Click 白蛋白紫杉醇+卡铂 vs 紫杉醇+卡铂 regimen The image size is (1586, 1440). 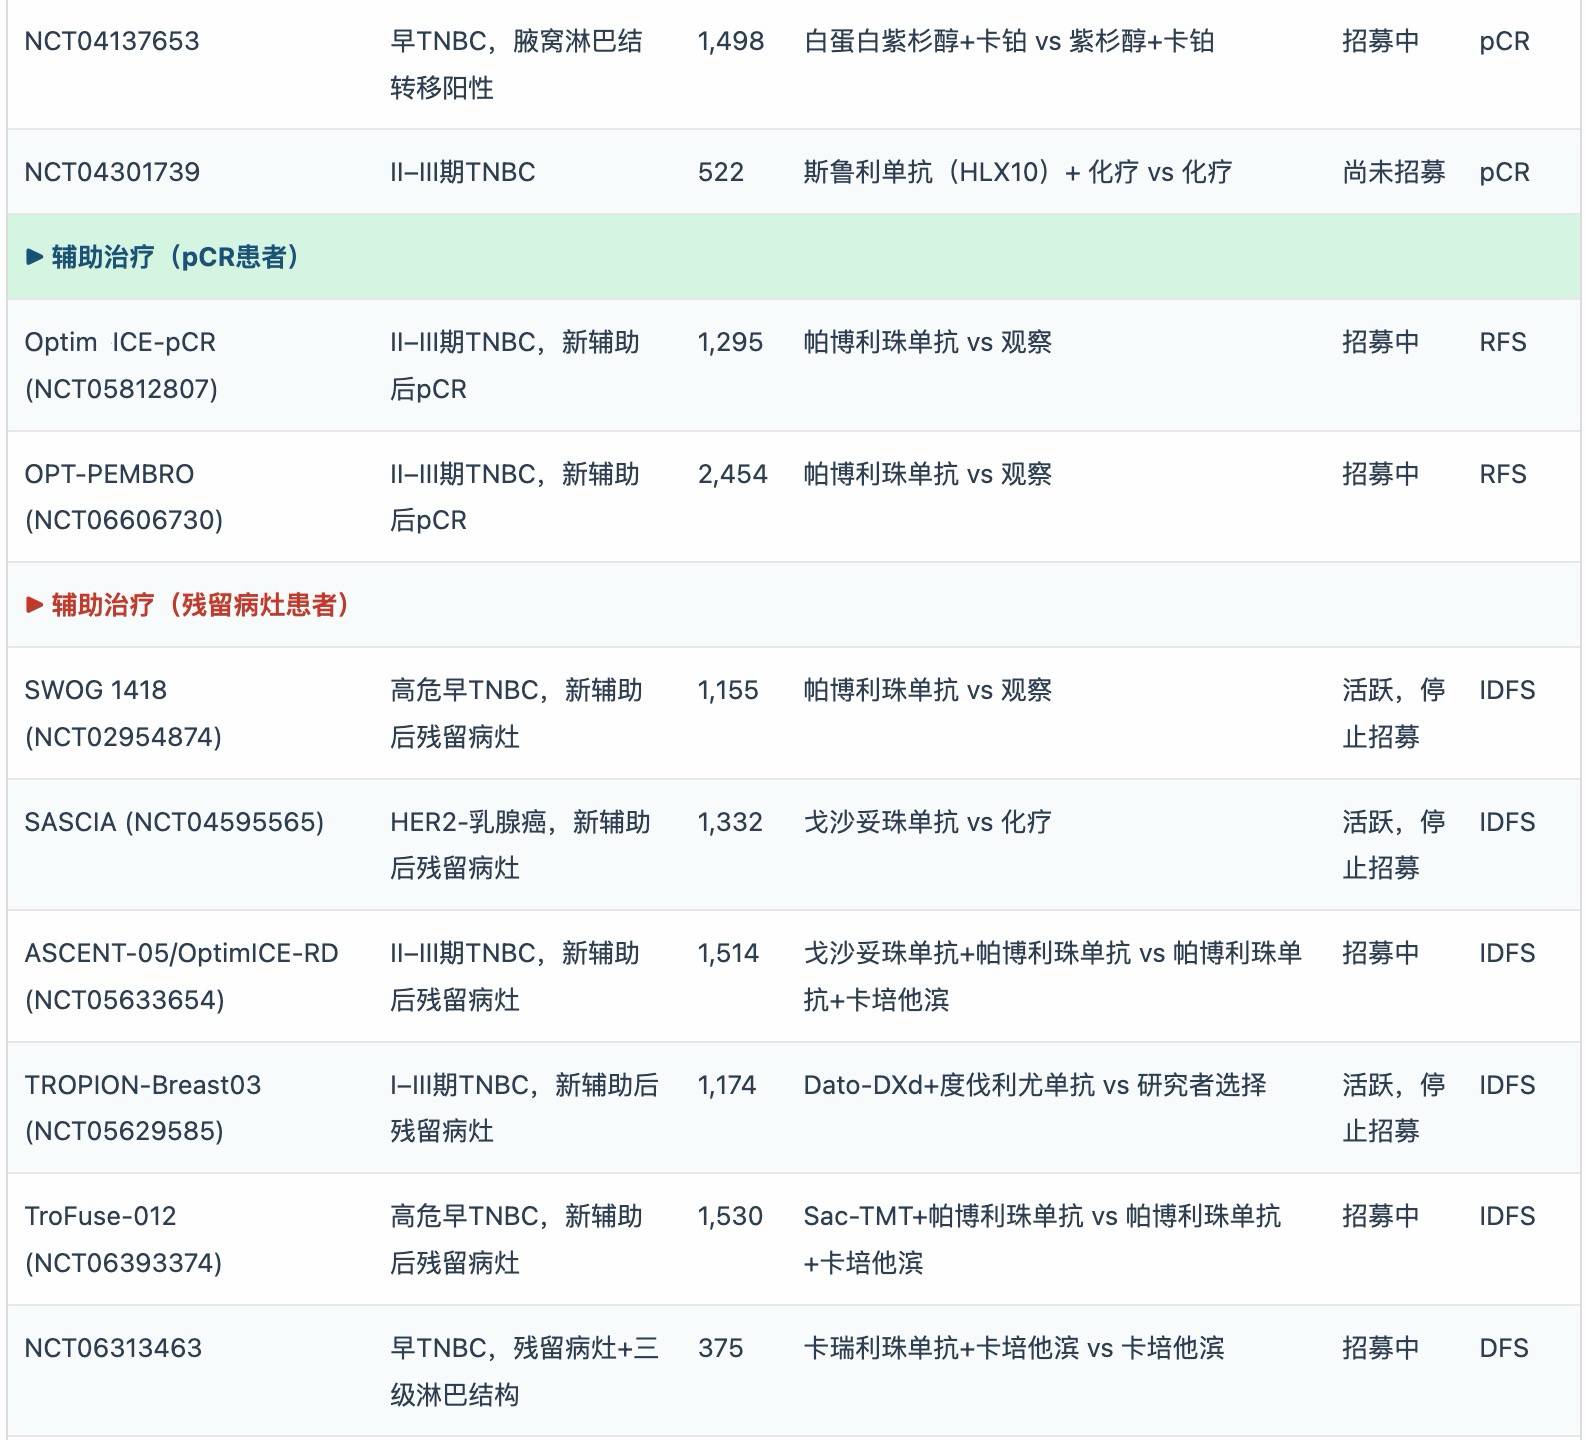1009,41
